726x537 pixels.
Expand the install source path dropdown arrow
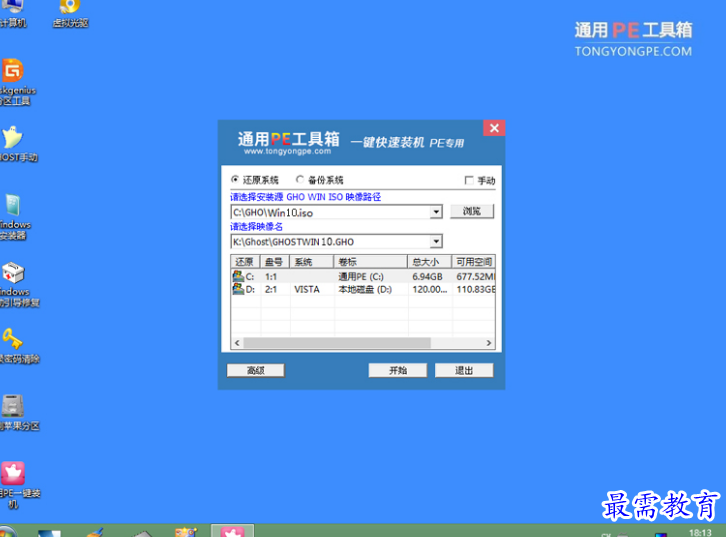(x=436, y=212)
